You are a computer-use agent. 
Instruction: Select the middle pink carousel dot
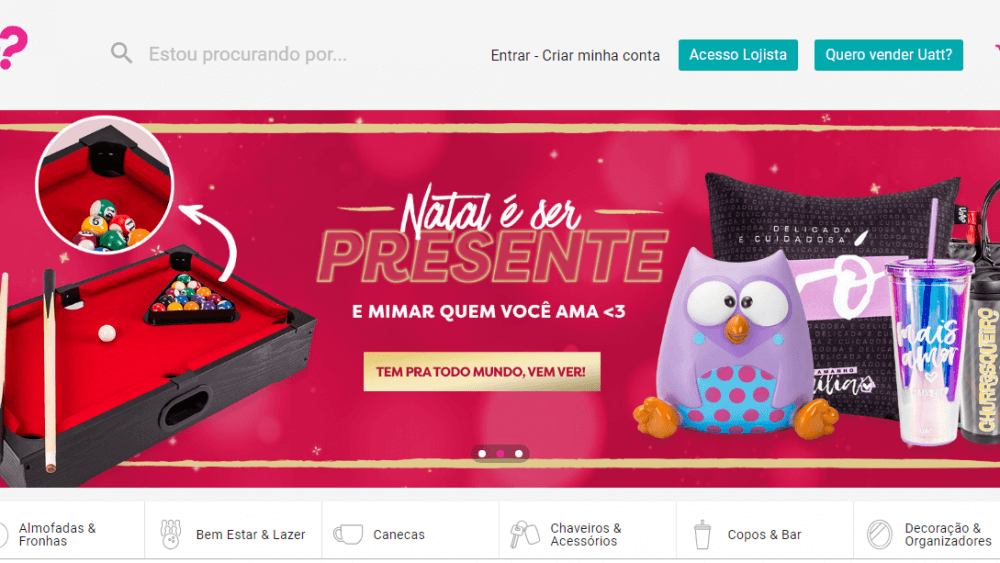click(x=501, y=454)
